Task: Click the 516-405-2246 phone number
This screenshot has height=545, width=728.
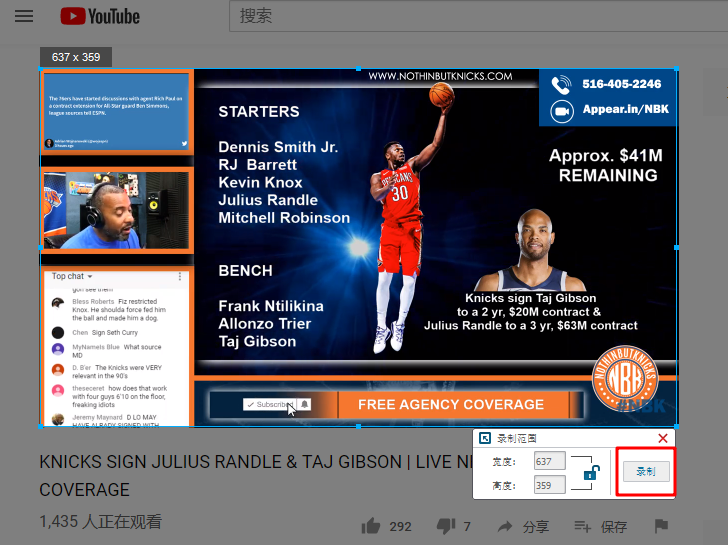Action: coord(622,84)
